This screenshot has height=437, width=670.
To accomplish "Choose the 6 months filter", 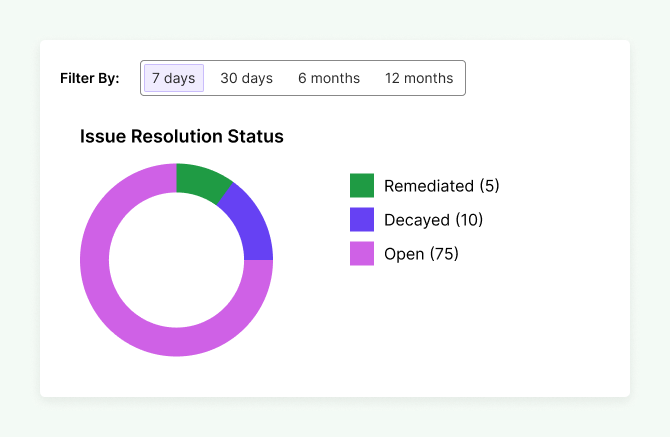I will (x=329, y=78).
